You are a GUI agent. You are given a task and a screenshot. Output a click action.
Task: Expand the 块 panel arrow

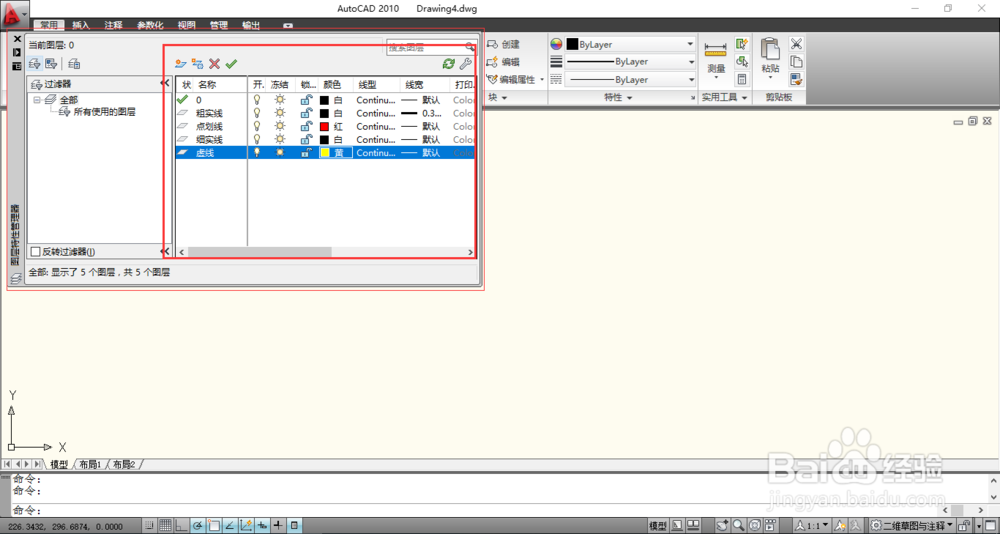point(504,98)
